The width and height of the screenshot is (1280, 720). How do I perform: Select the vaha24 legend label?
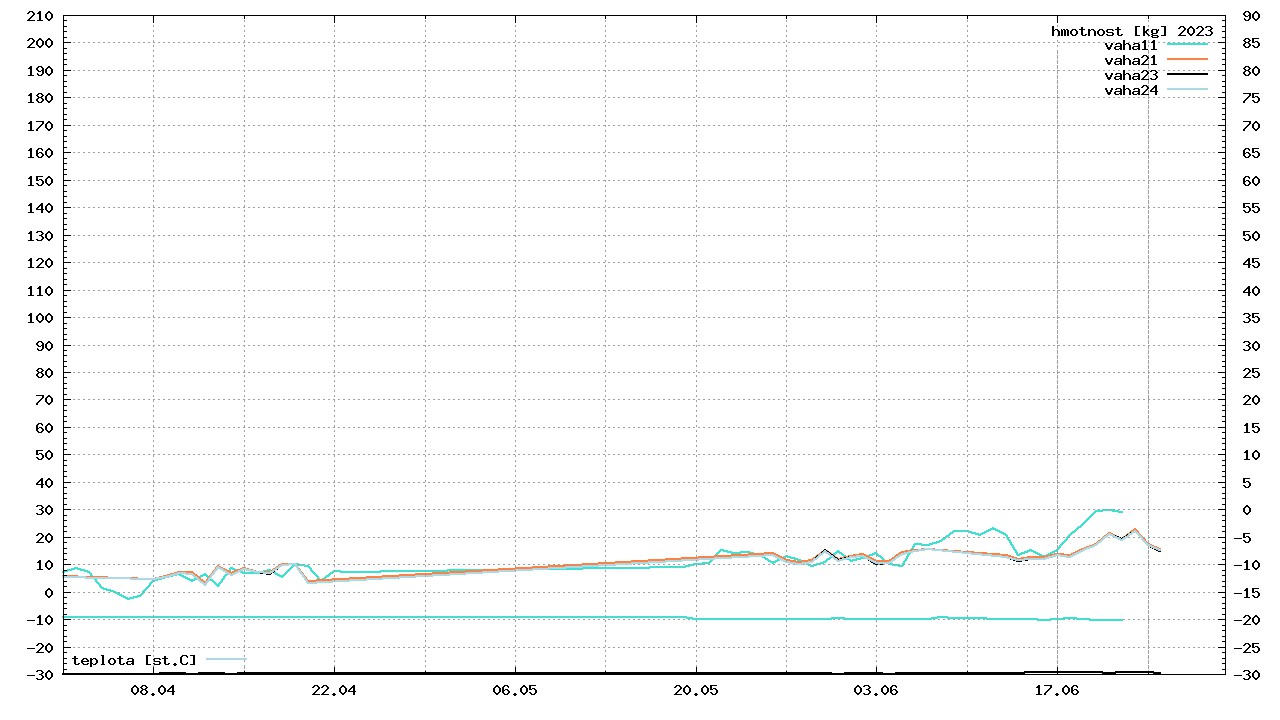coord(1131,90)
